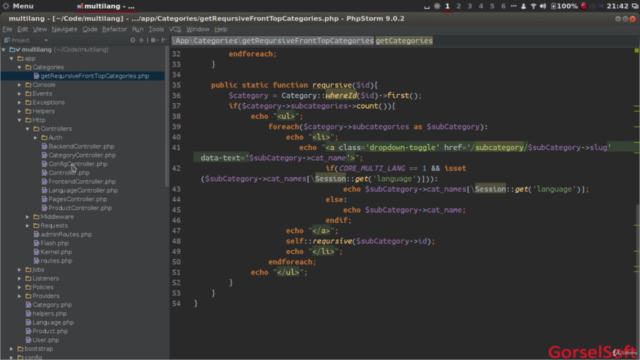Click the BackendController.php file icon

click(x=44, y=146)
